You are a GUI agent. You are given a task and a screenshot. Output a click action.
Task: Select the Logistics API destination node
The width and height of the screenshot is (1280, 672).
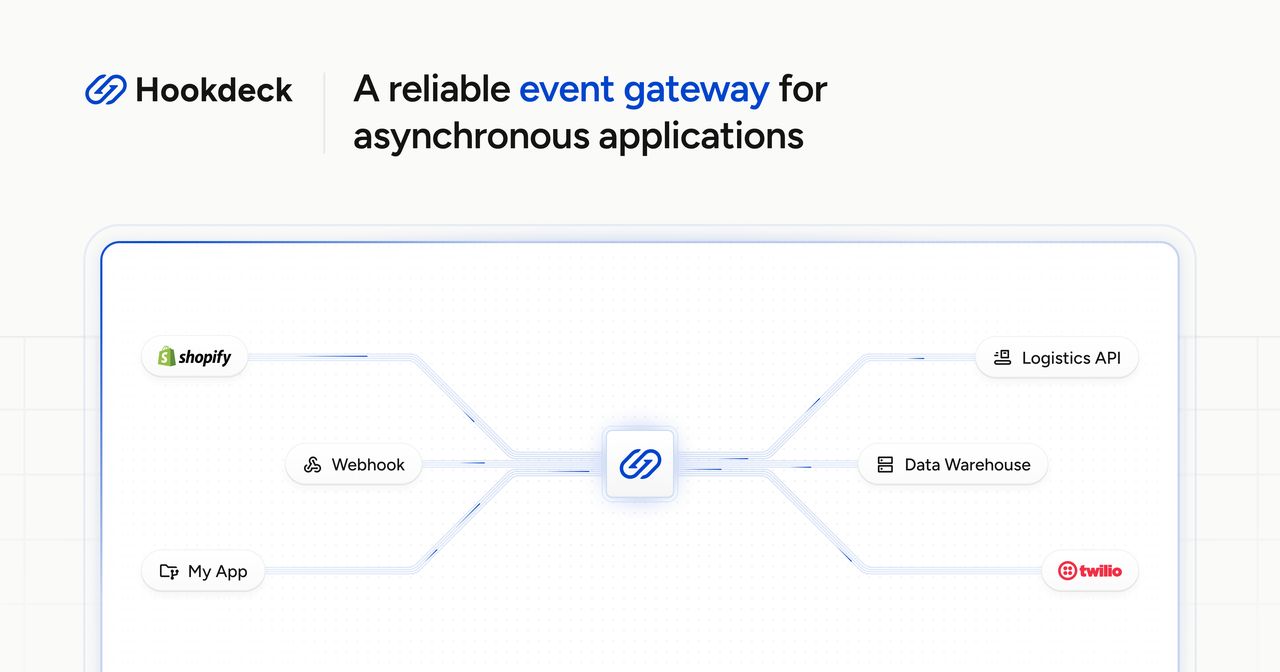pos(1057,357)
